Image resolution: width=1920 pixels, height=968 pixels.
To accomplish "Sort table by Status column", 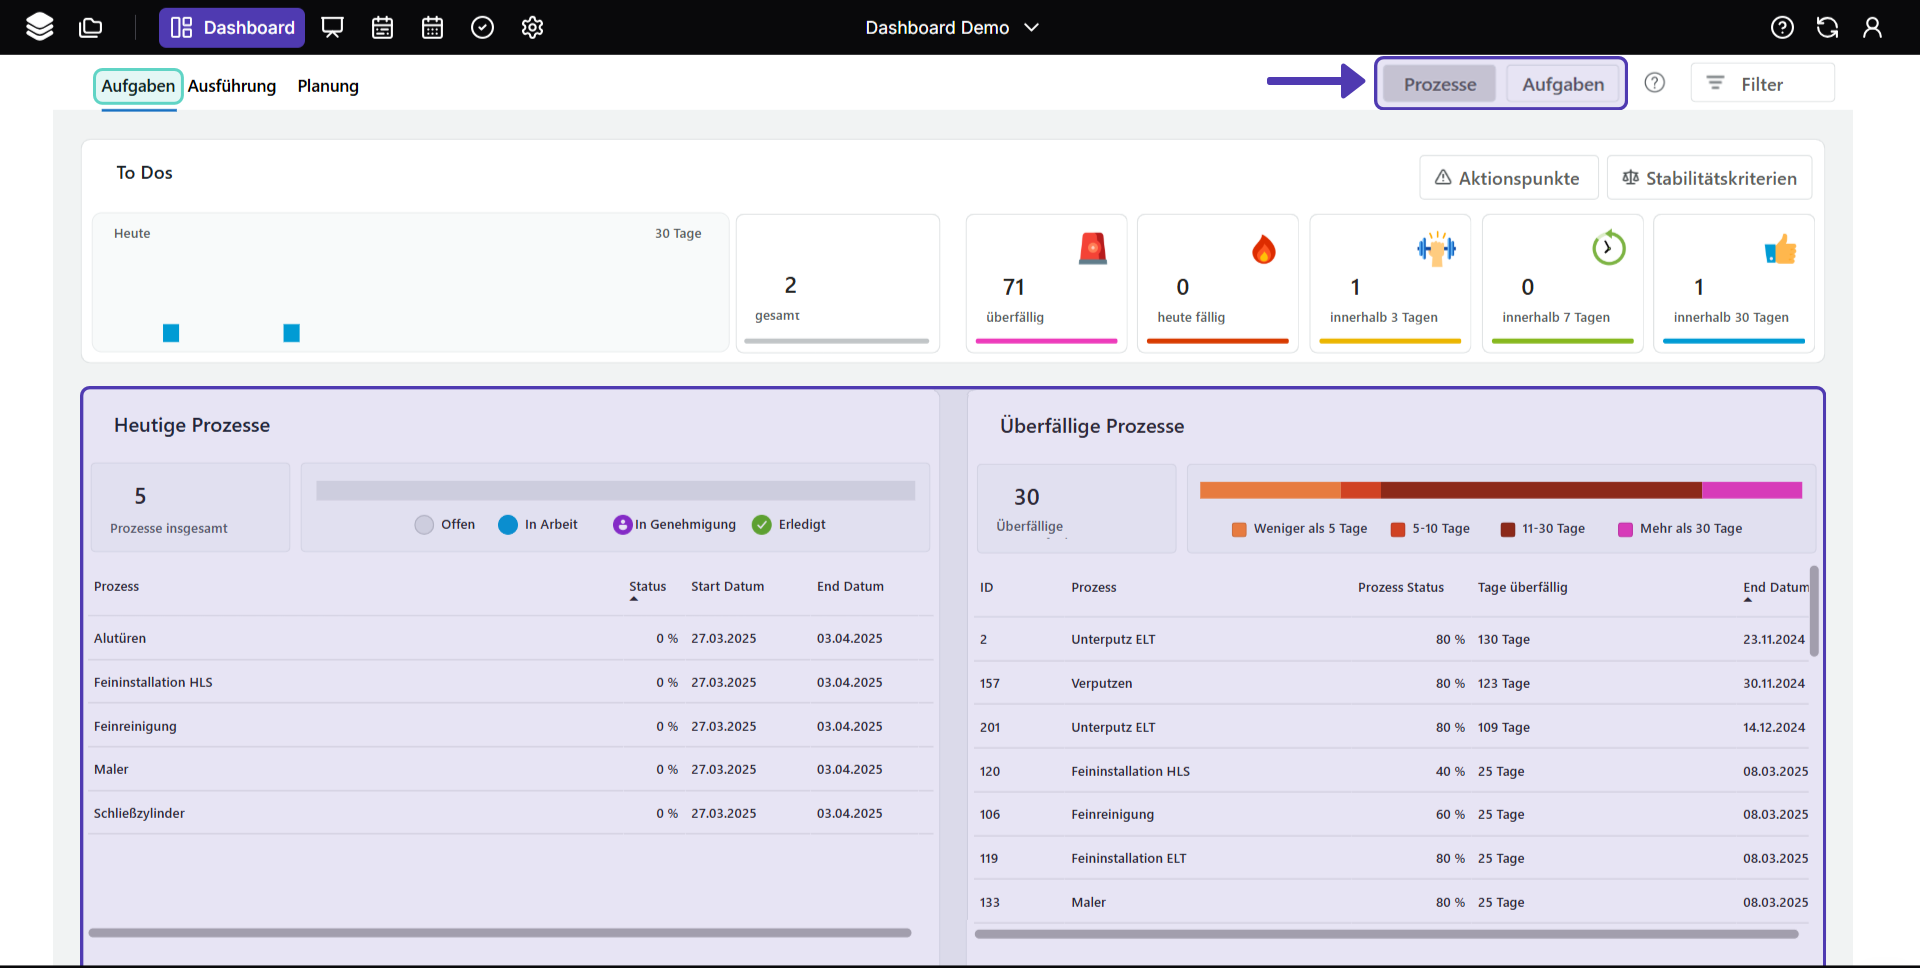I will point(647,587).
